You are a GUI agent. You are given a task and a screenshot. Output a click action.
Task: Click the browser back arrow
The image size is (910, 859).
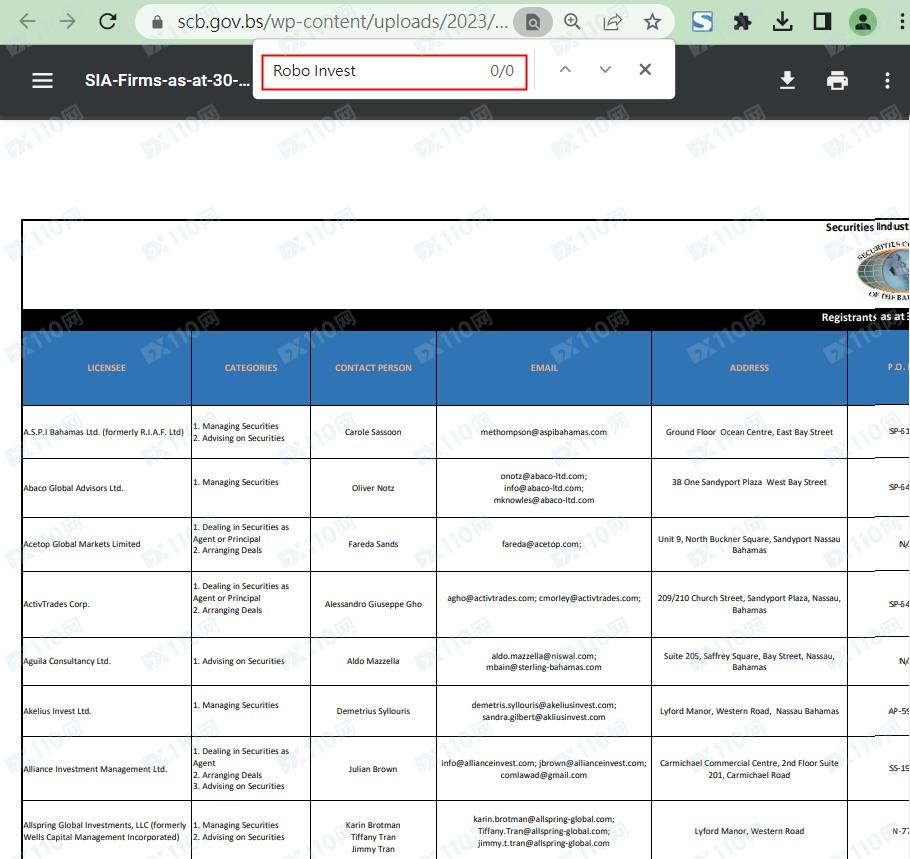point(27,21)
